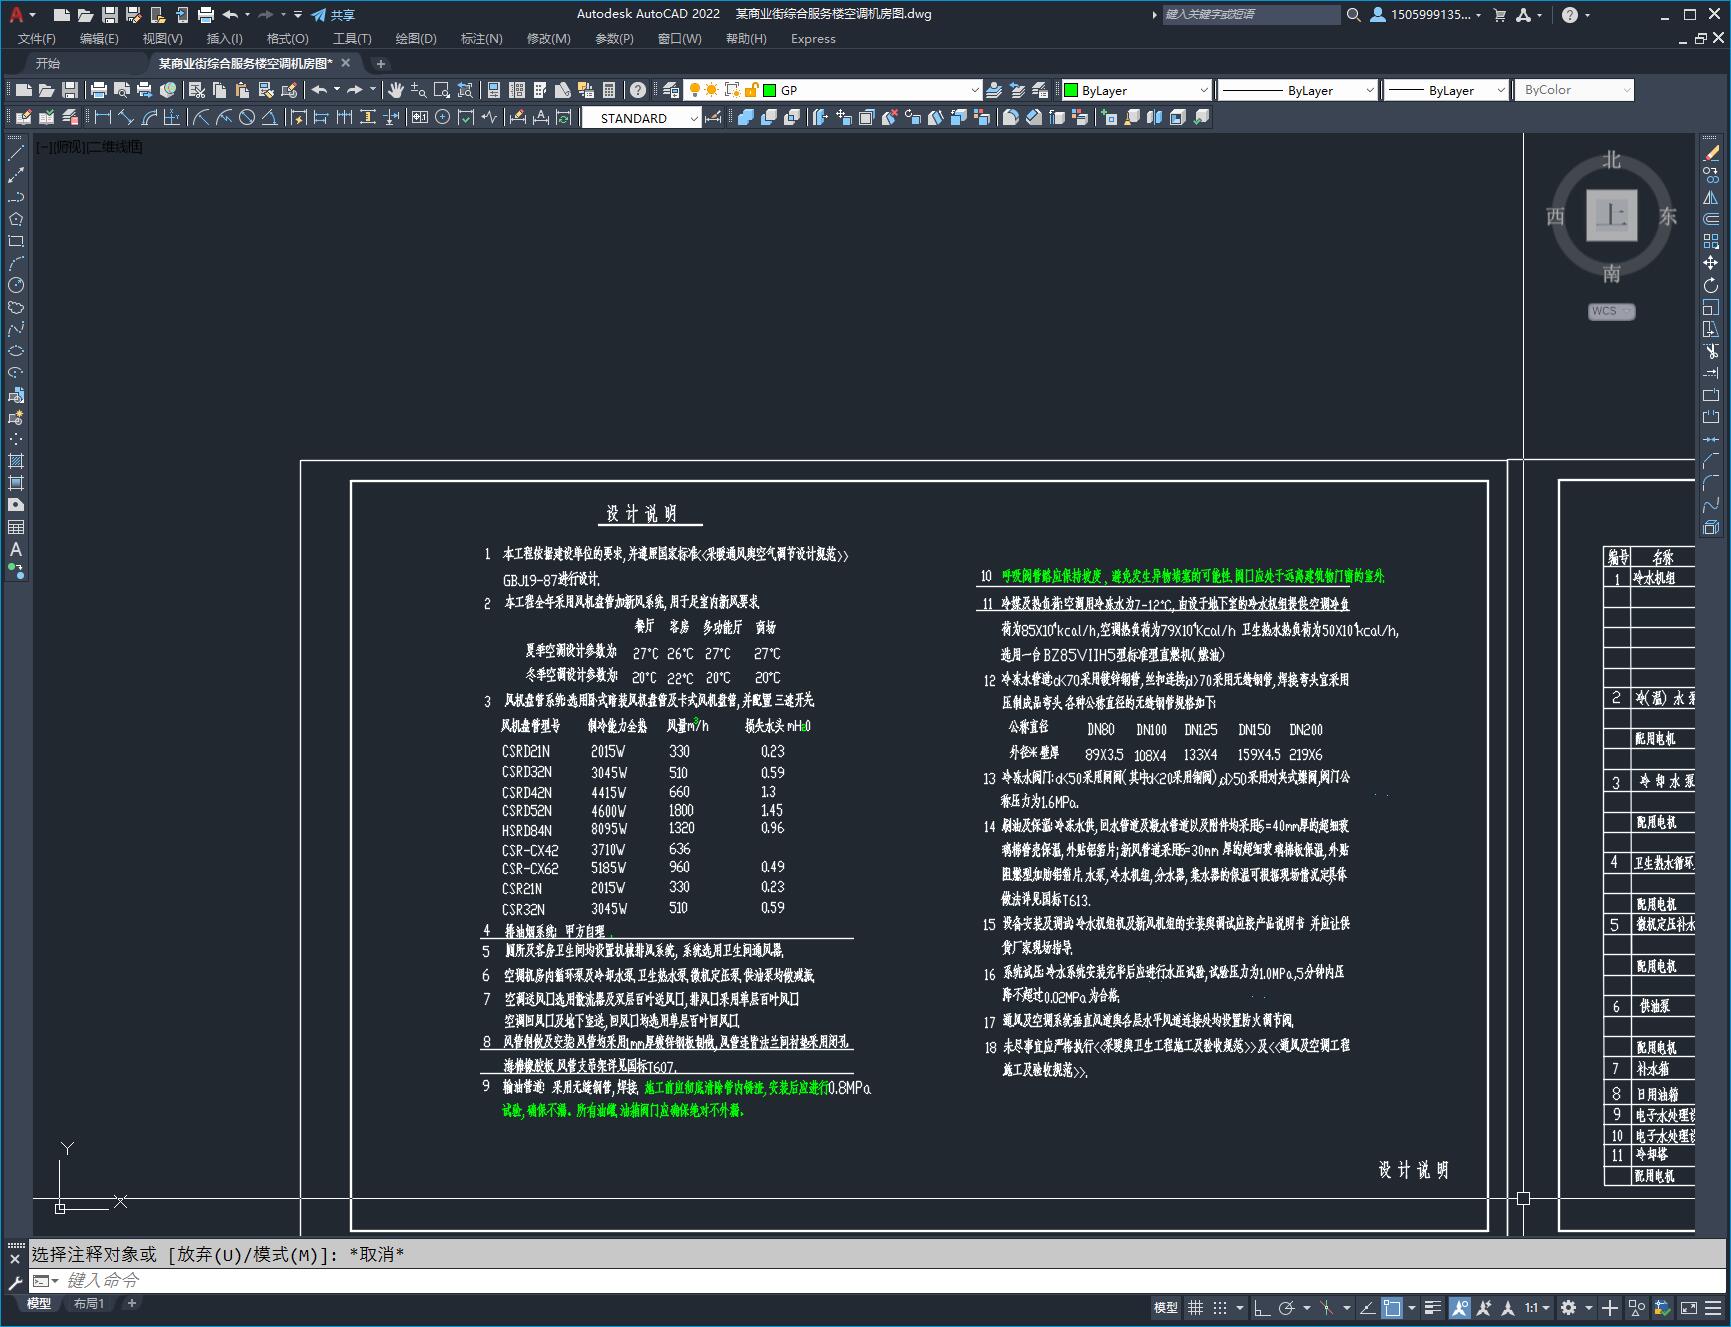Screen dimensions: 1731x1327
Task: Open the first ByLayer linetype dropdown
Action: tap(1370, 90)
